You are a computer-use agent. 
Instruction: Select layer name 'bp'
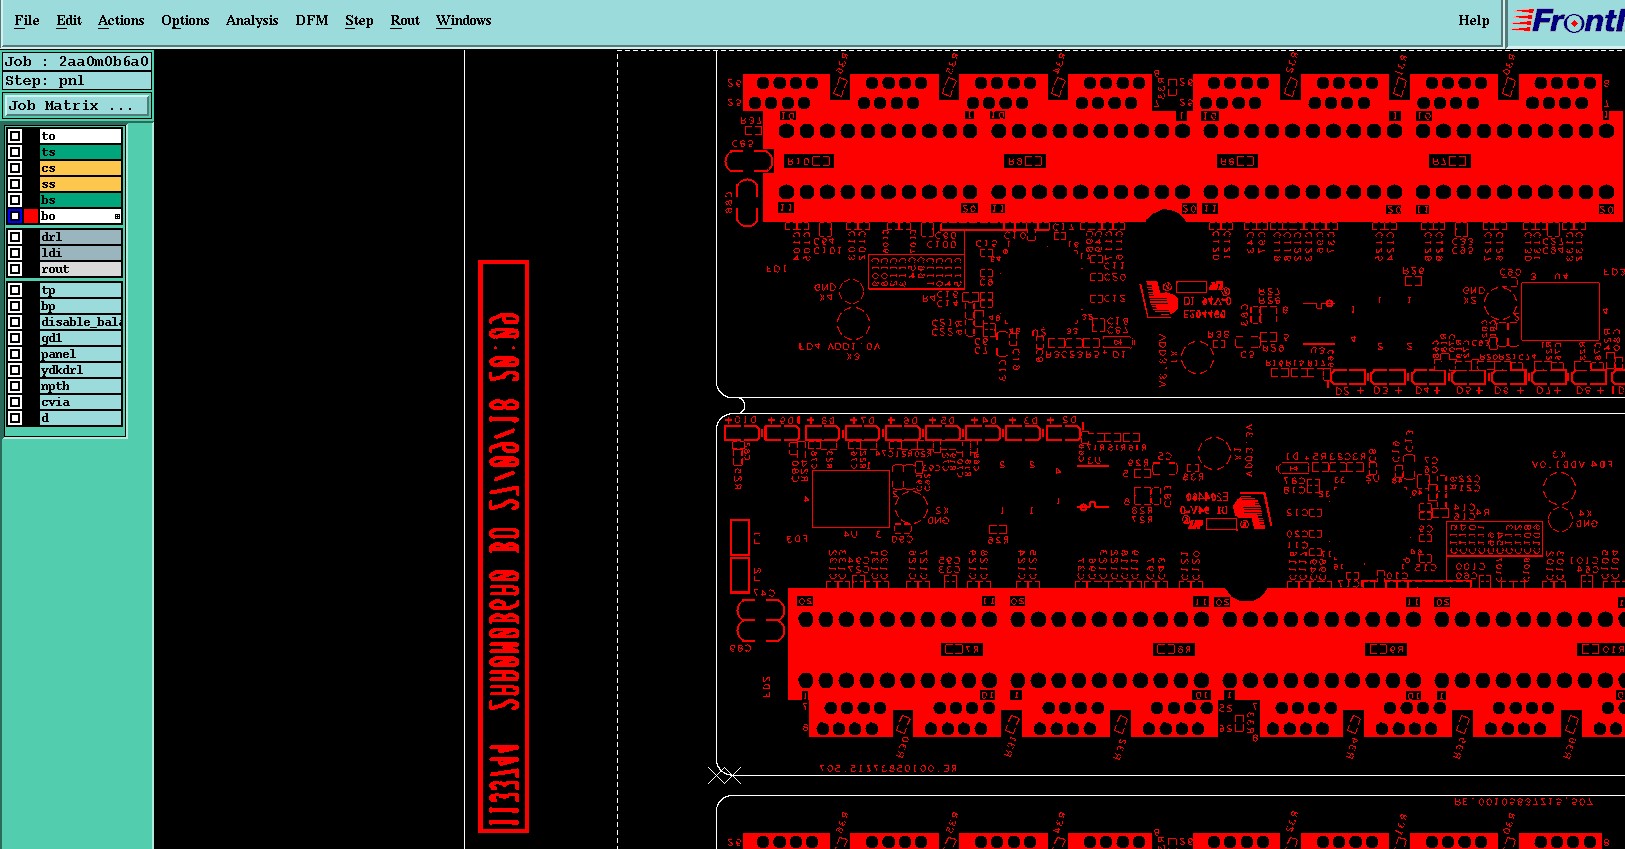(x=80, y=306)
